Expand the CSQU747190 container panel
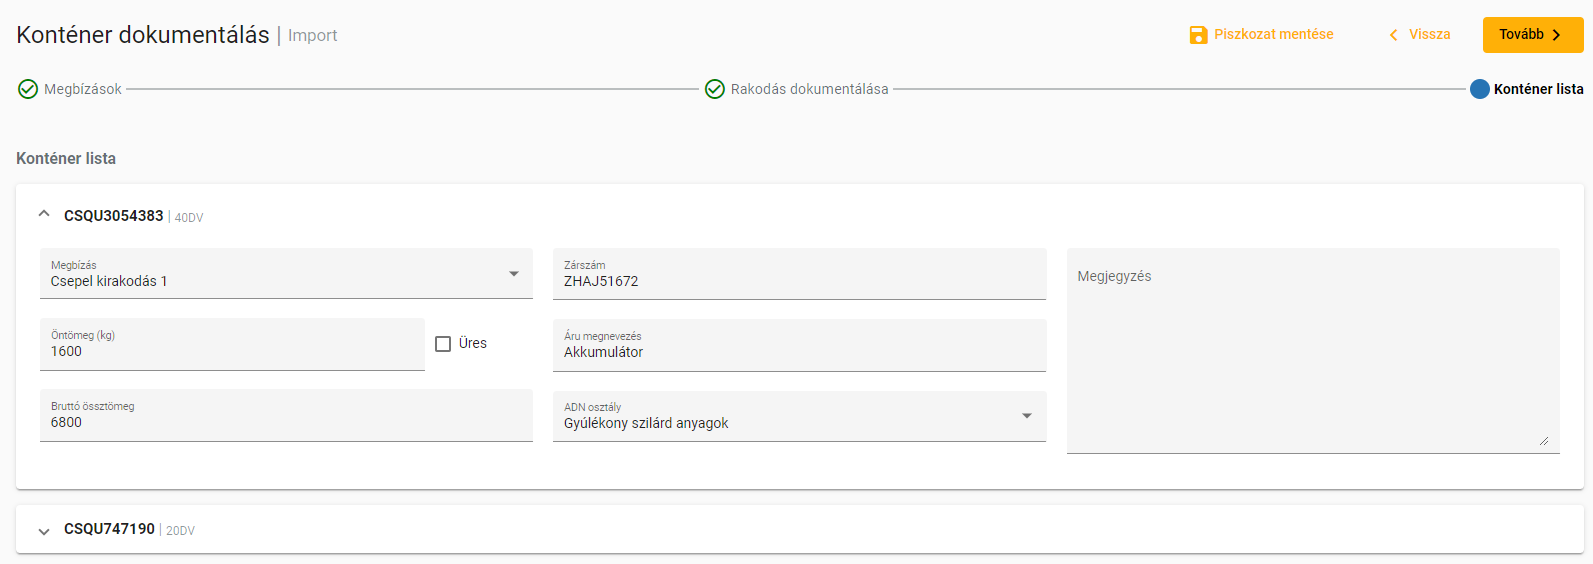This screenshot has width=1593, height=564. 44,531
